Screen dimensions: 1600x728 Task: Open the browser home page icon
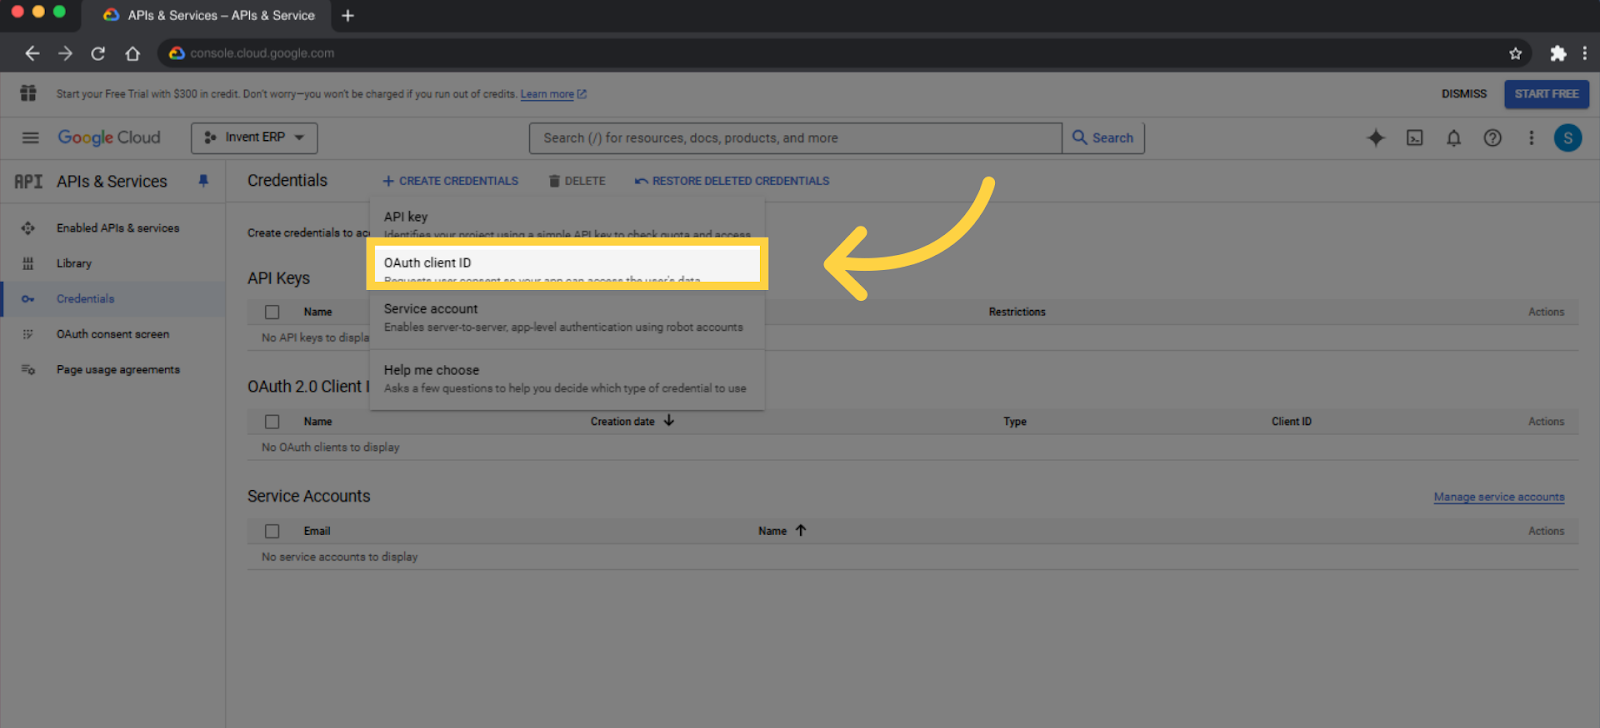132,53
